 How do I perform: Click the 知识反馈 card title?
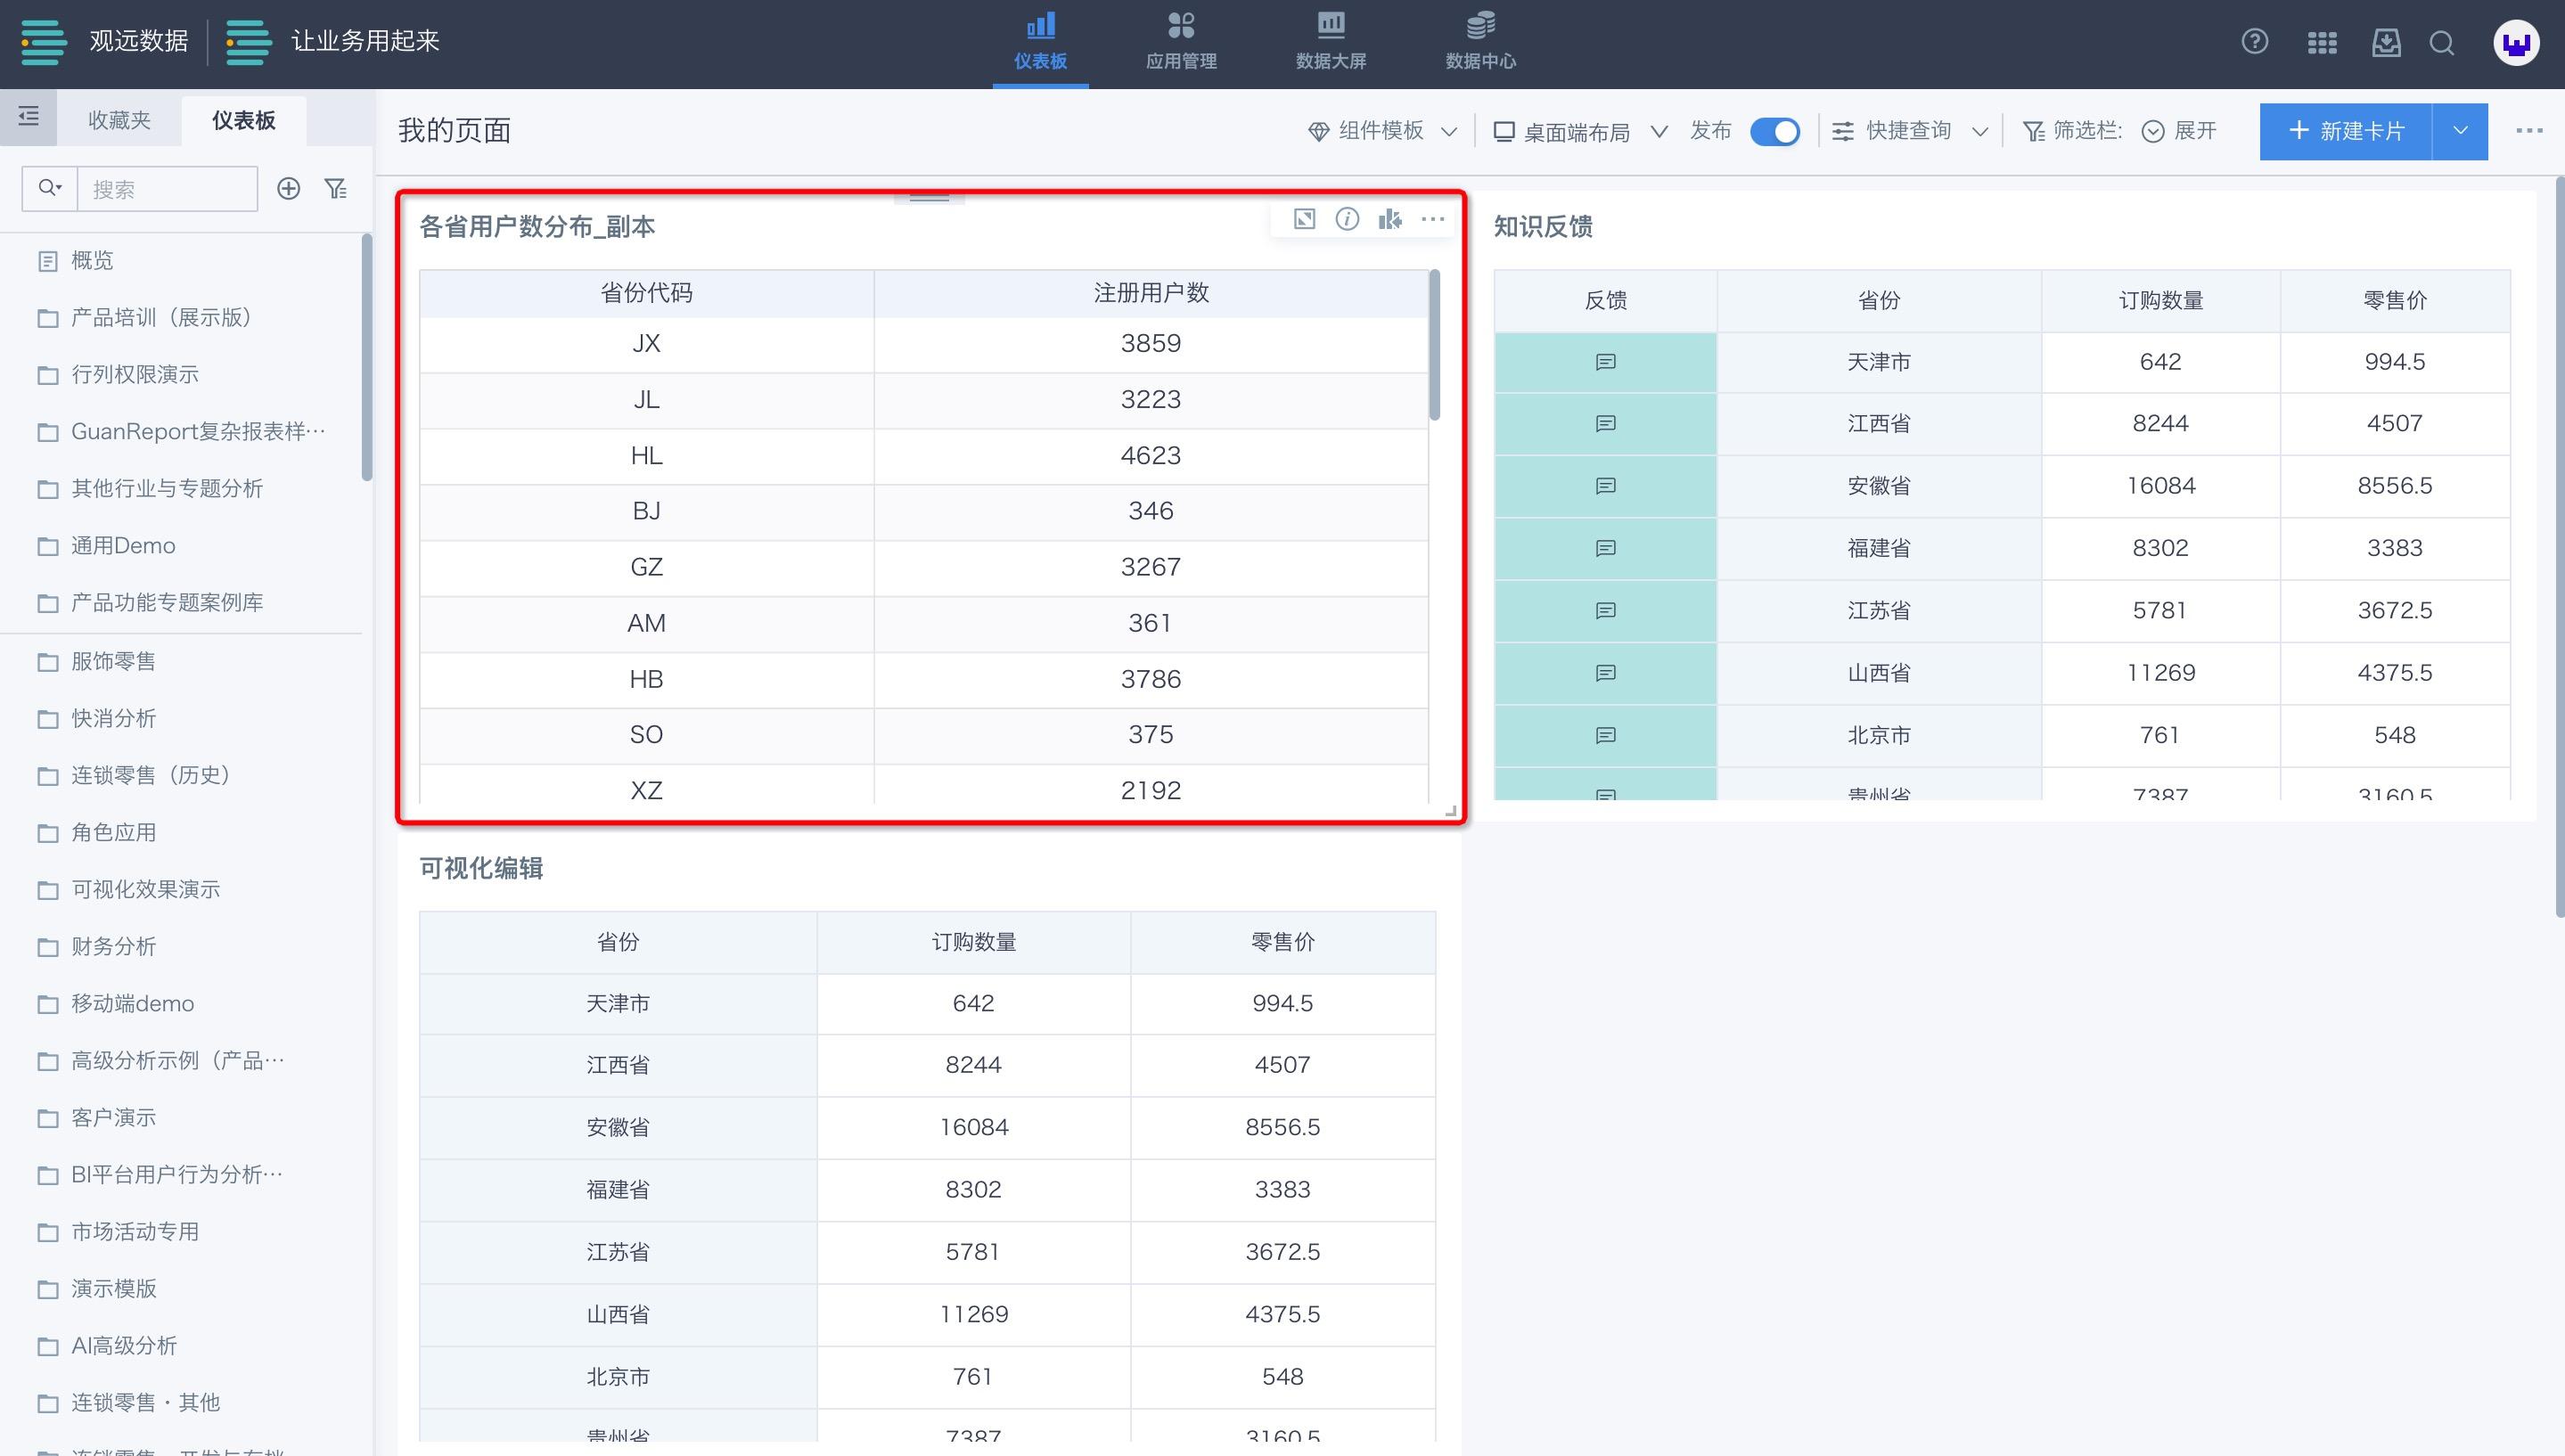click(x=1543, y=227)
